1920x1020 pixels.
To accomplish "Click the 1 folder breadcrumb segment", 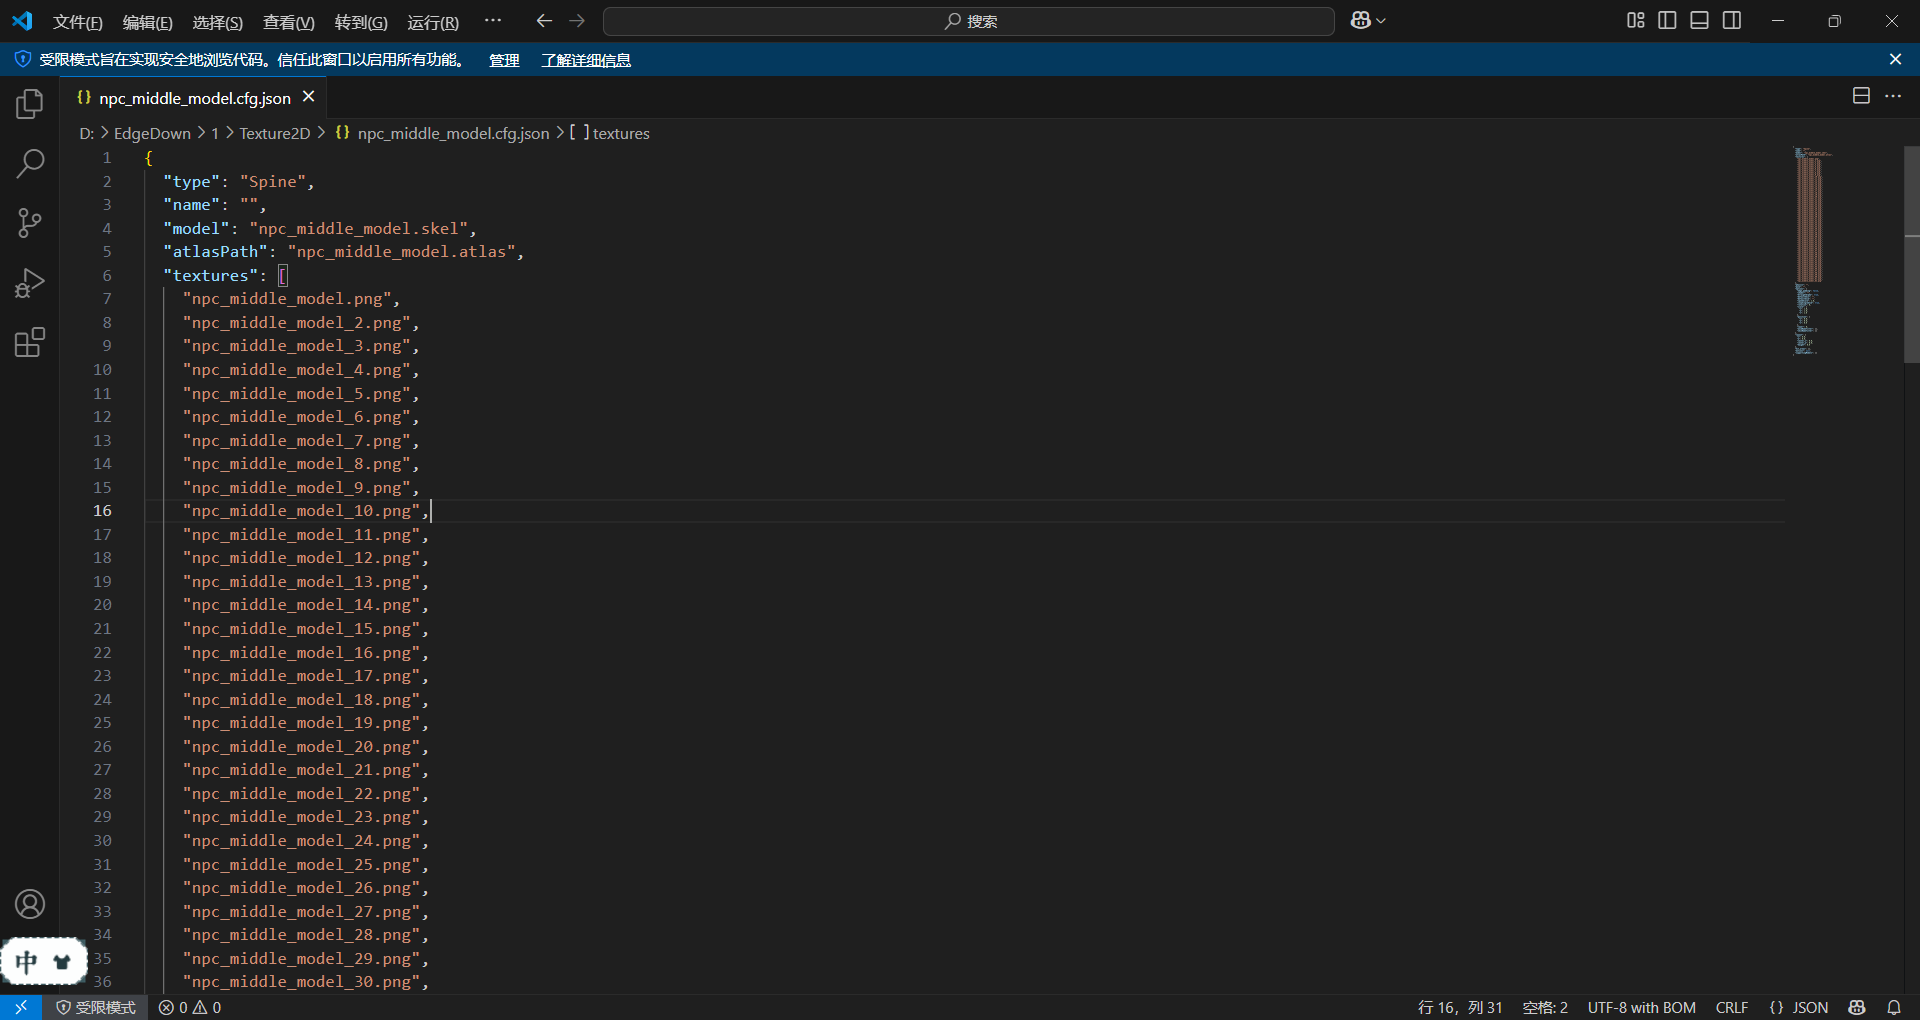I will (x=214, y=133).
